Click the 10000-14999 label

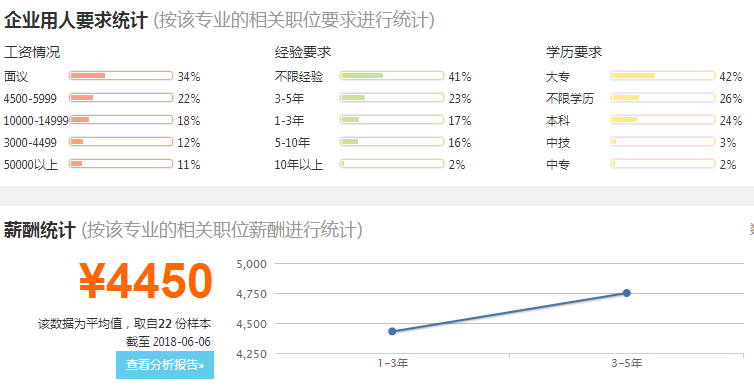tap(36, 121)
